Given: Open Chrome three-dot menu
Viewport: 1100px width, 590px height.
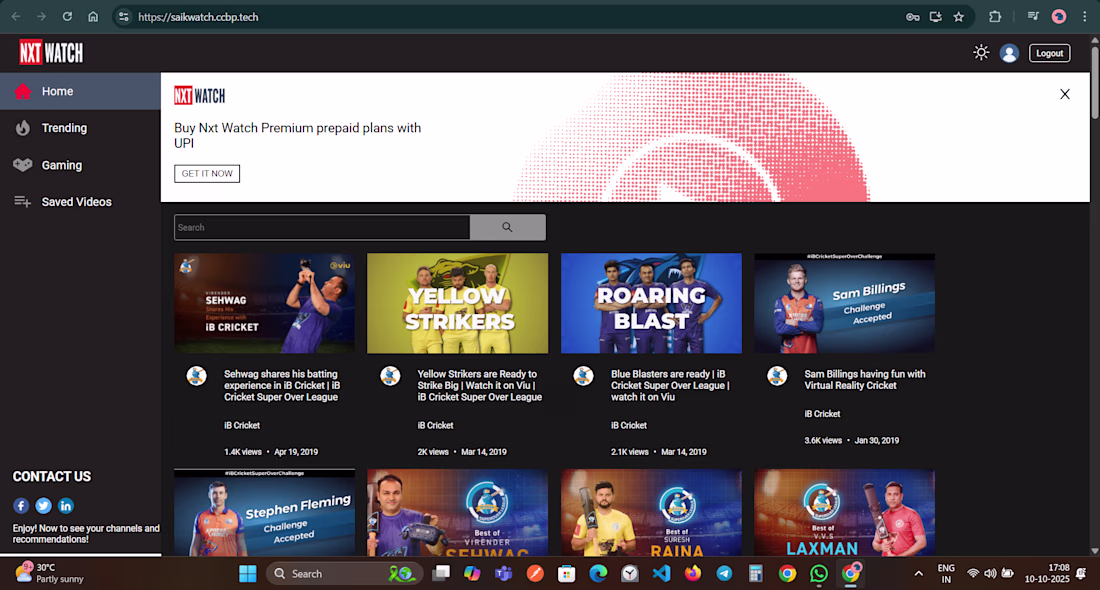Looking at the screenshot, I should (x=1085, y=17).
